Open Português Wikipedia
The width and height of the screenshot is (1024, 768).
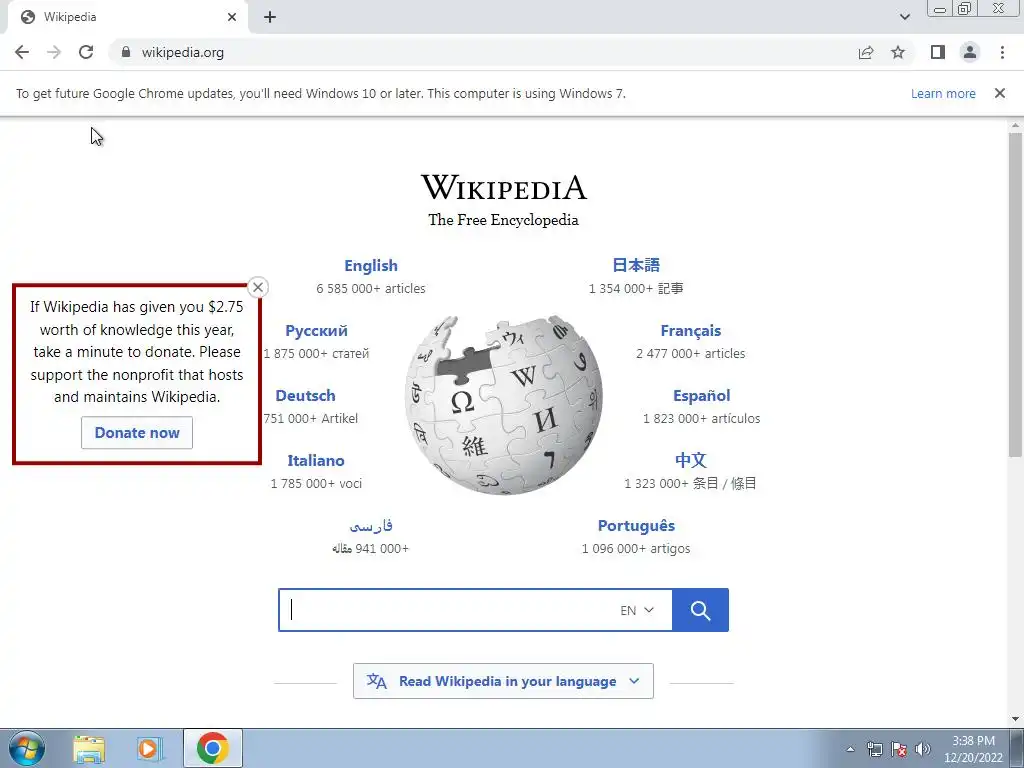(636, 526)
